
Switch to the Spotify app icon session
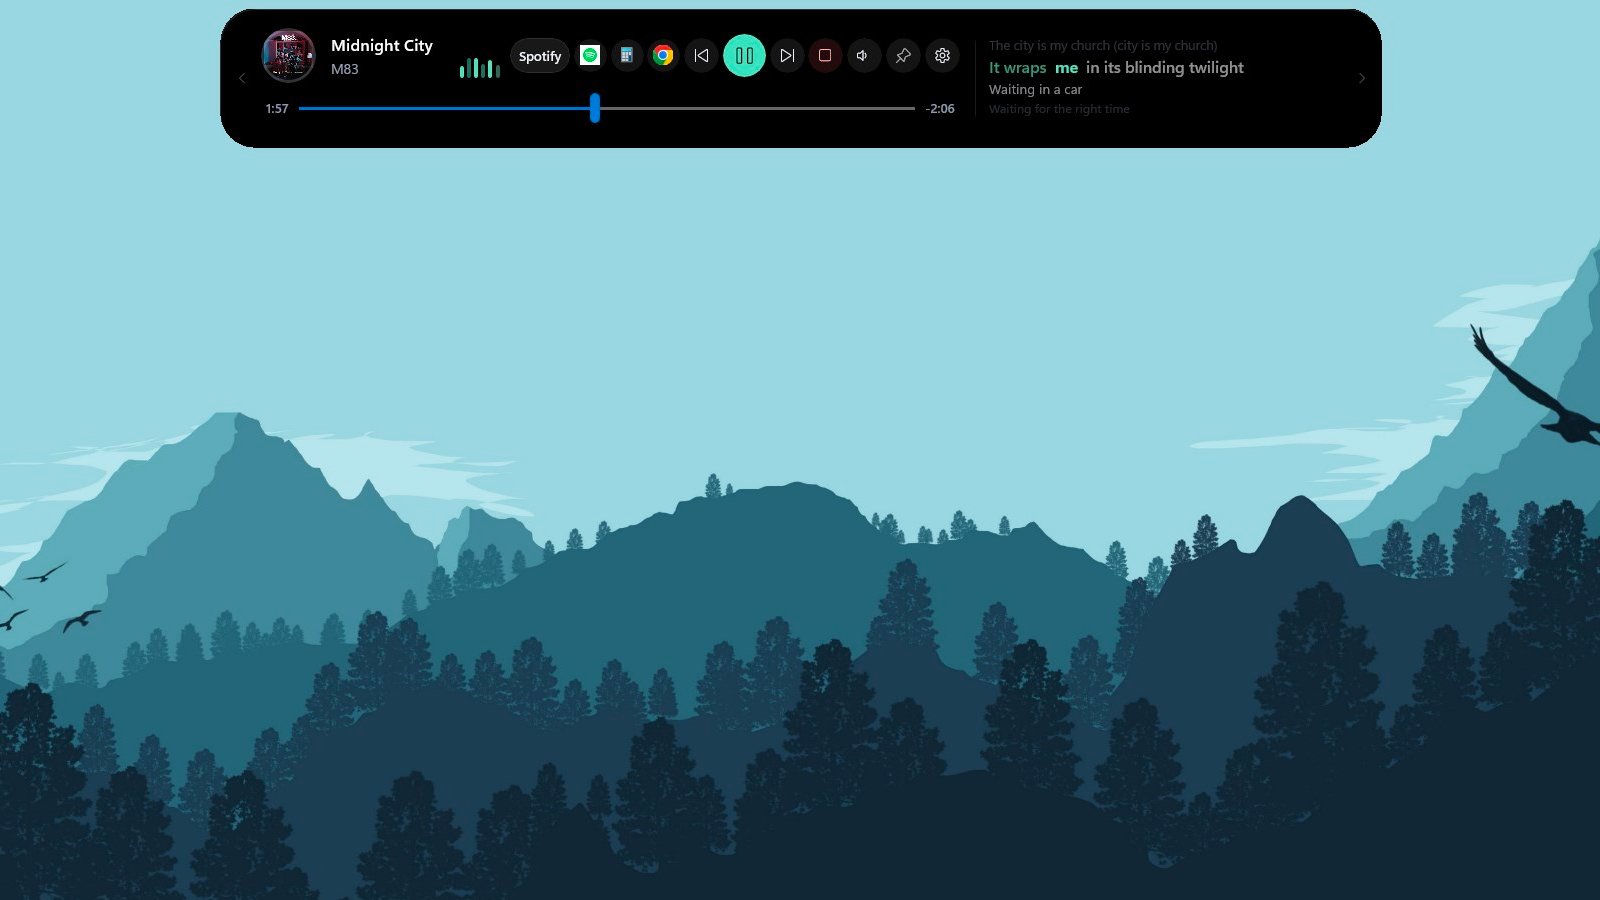590,56
